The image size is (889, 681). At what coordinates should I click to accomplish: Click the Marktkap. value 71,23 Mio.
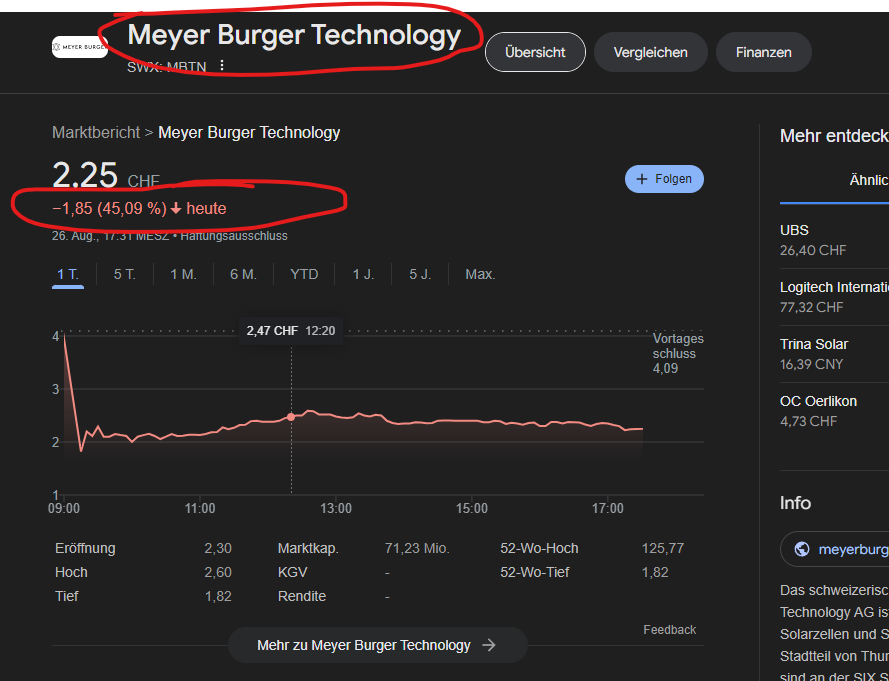point(417,549)
